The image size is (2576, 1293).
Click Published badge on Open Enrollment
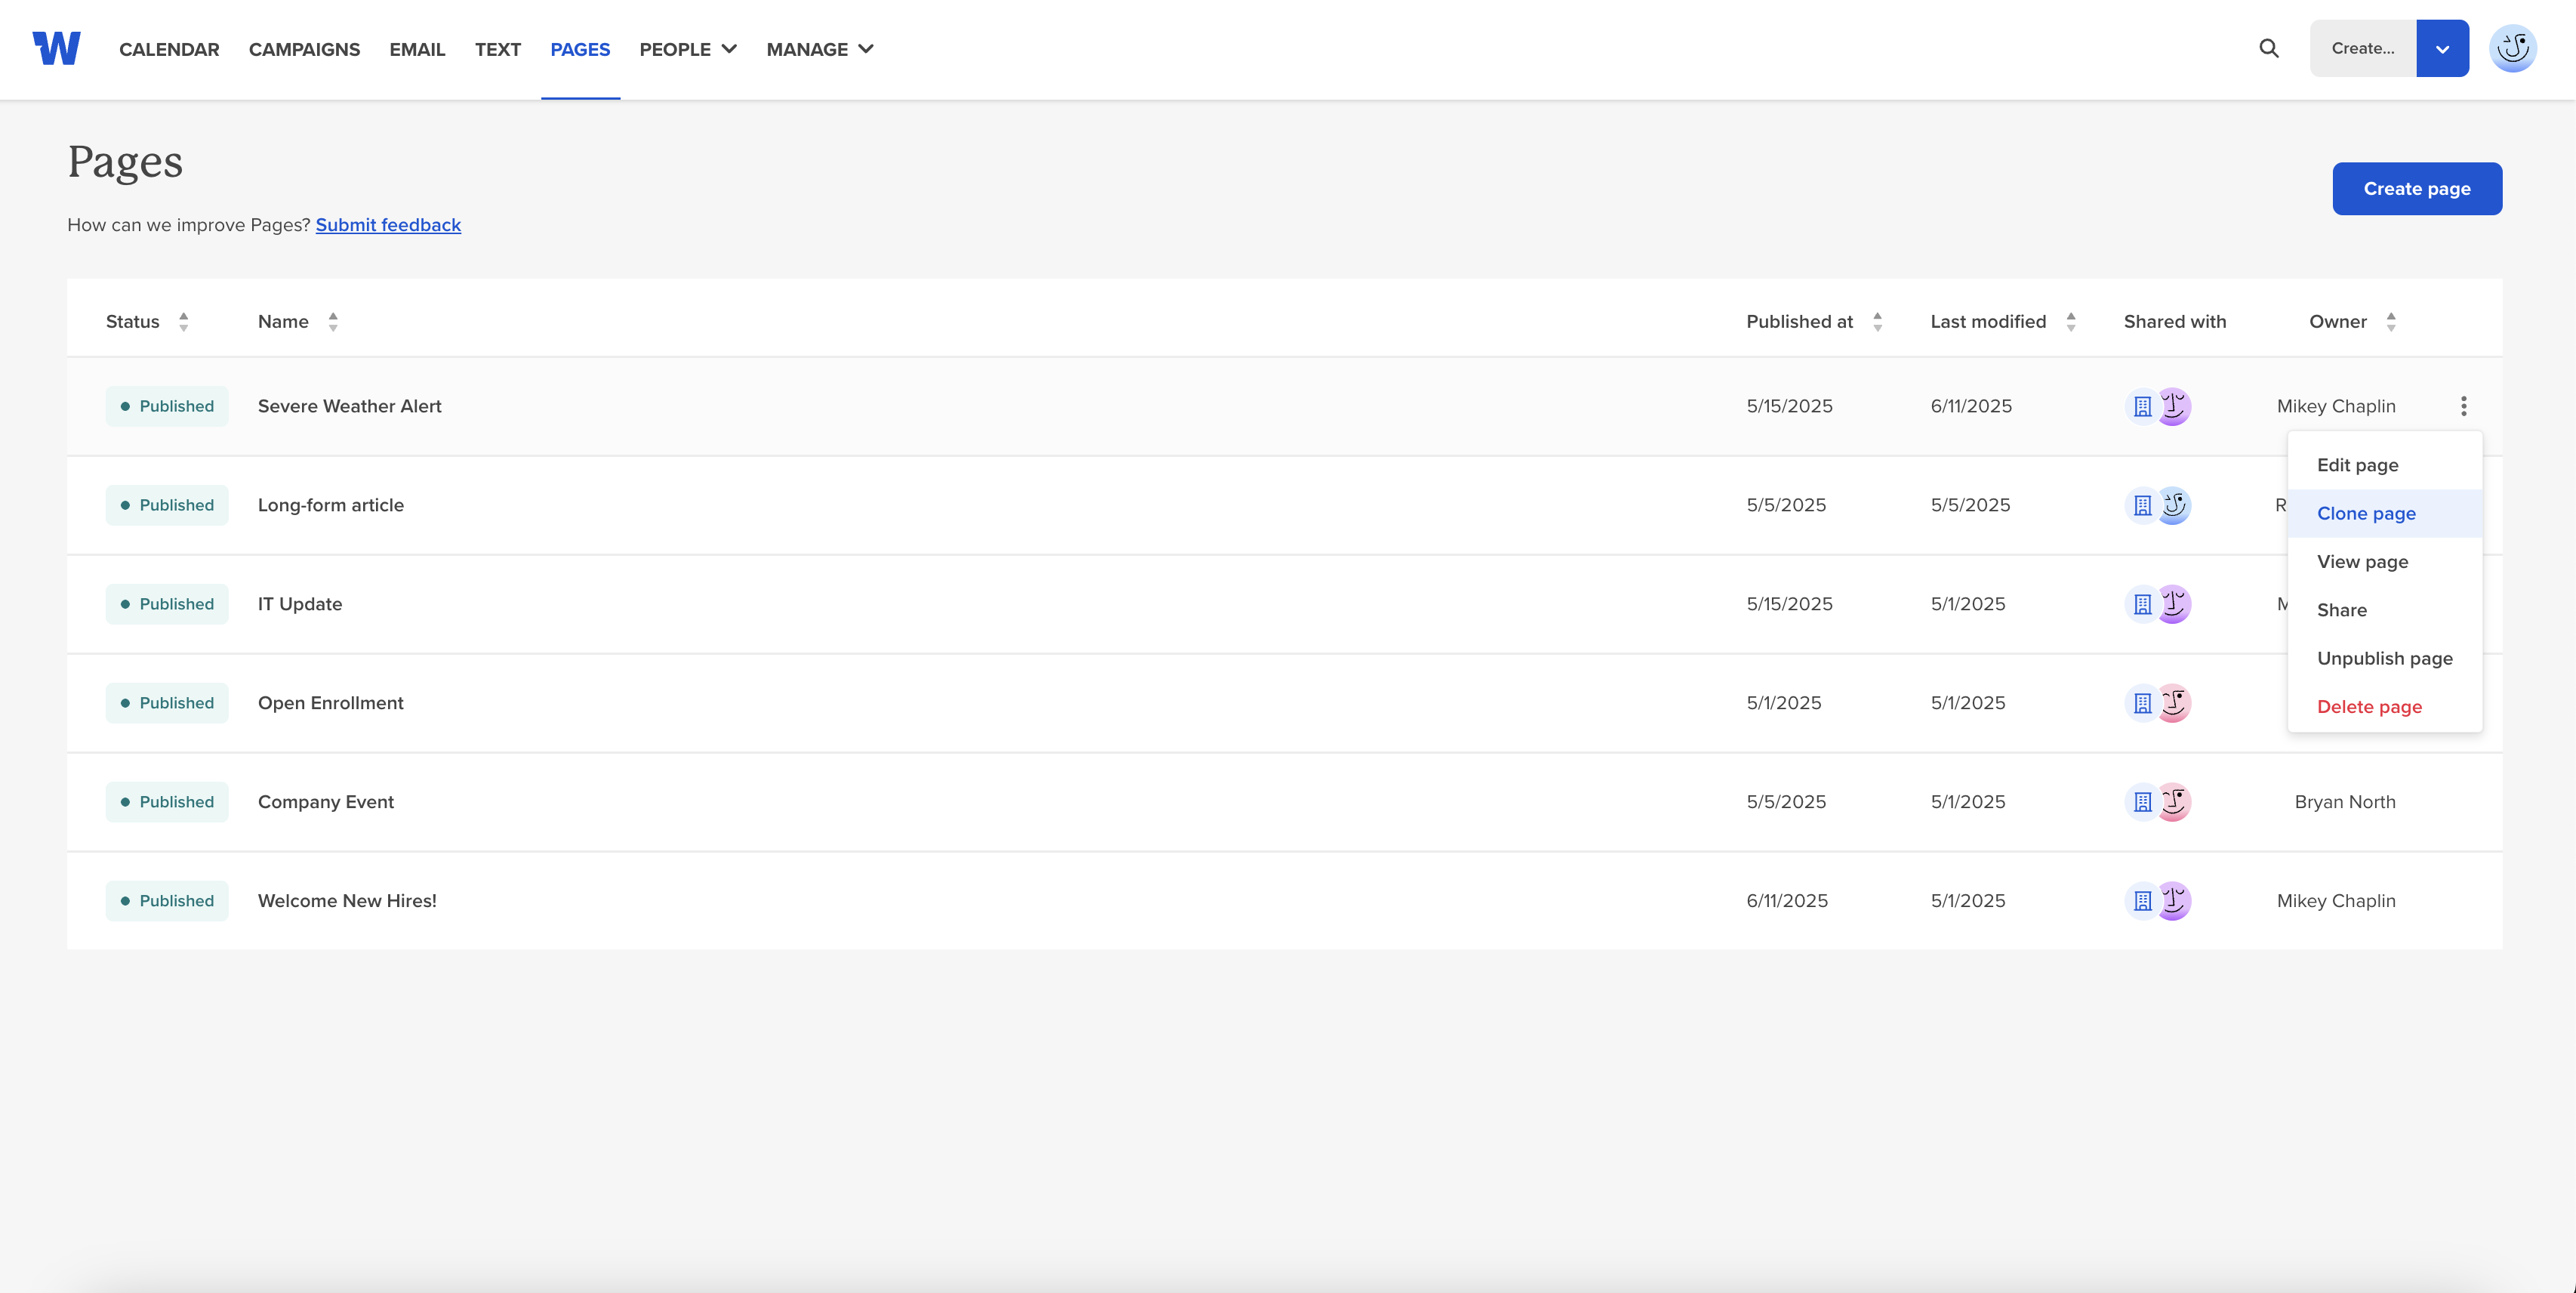(x=167, y=703)
